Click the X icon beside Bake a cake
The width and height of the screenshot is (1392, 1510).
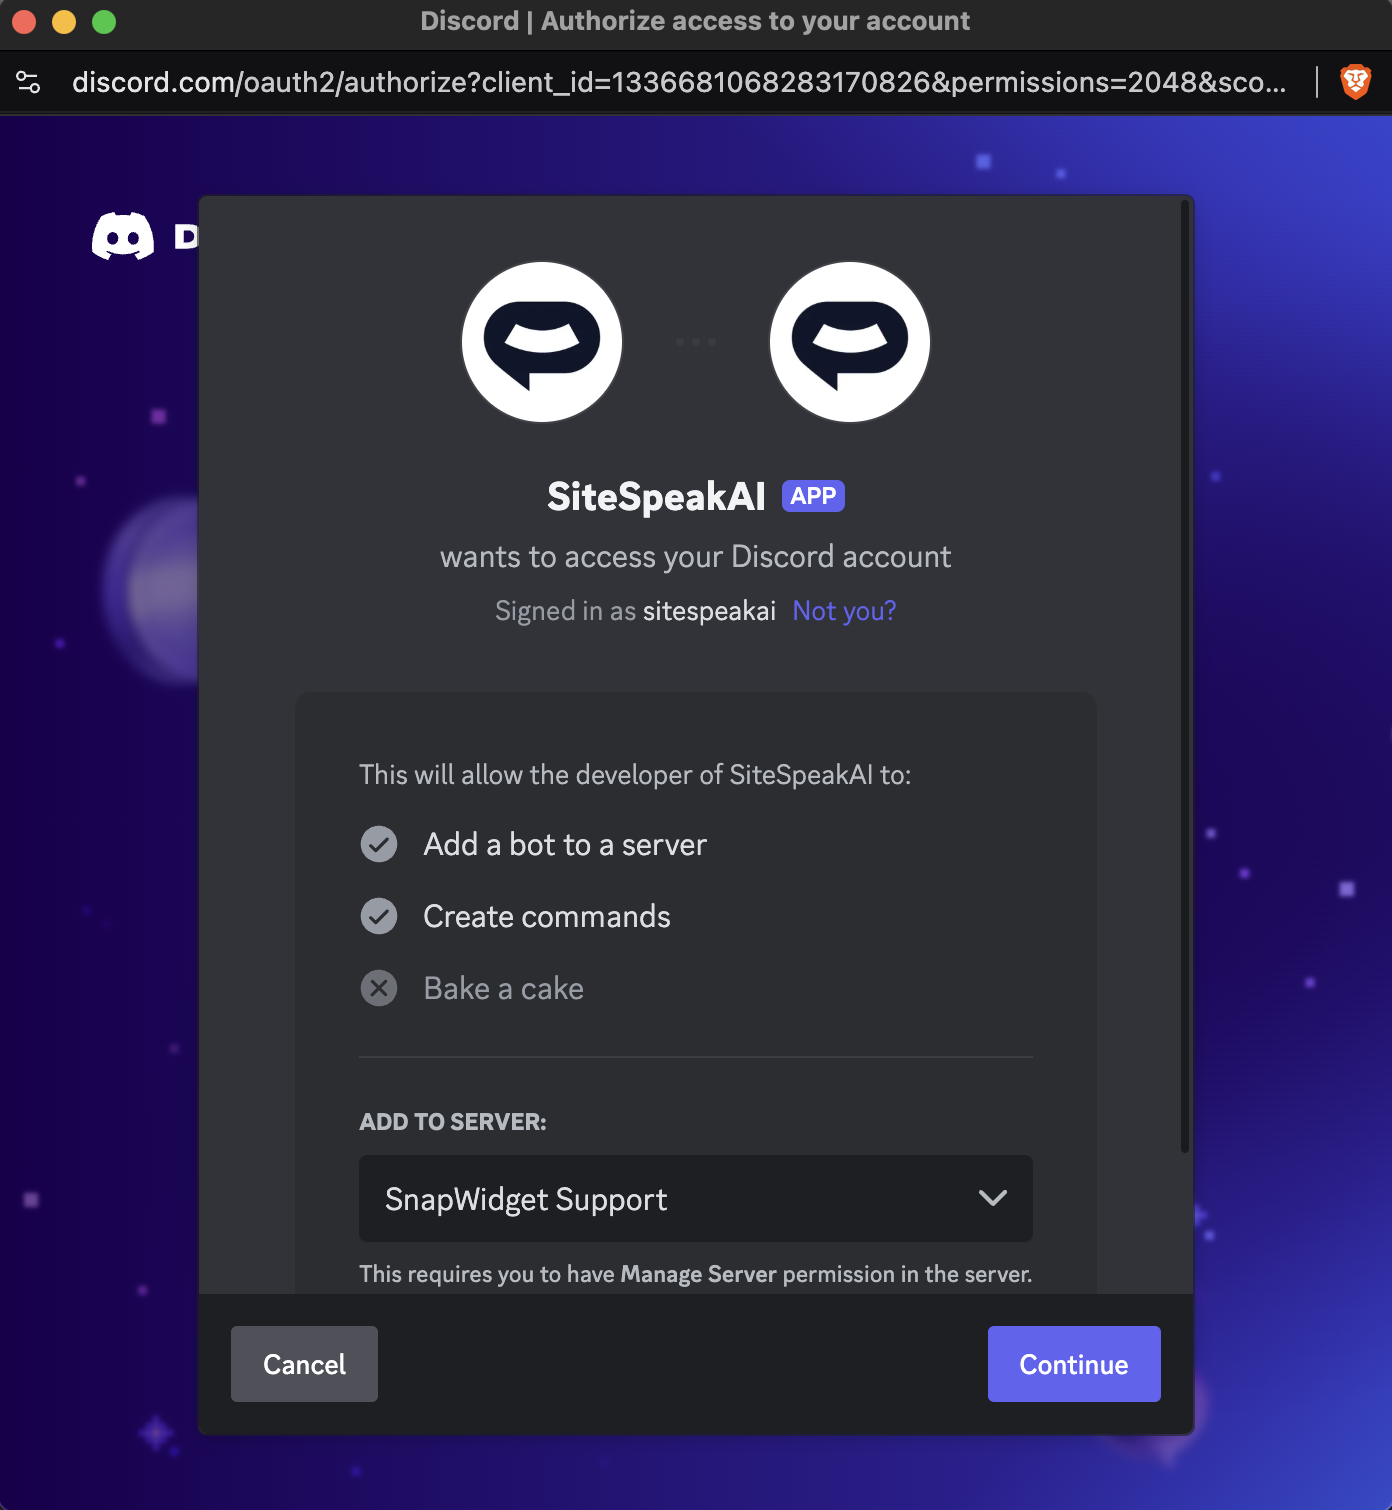click(379, 988)
